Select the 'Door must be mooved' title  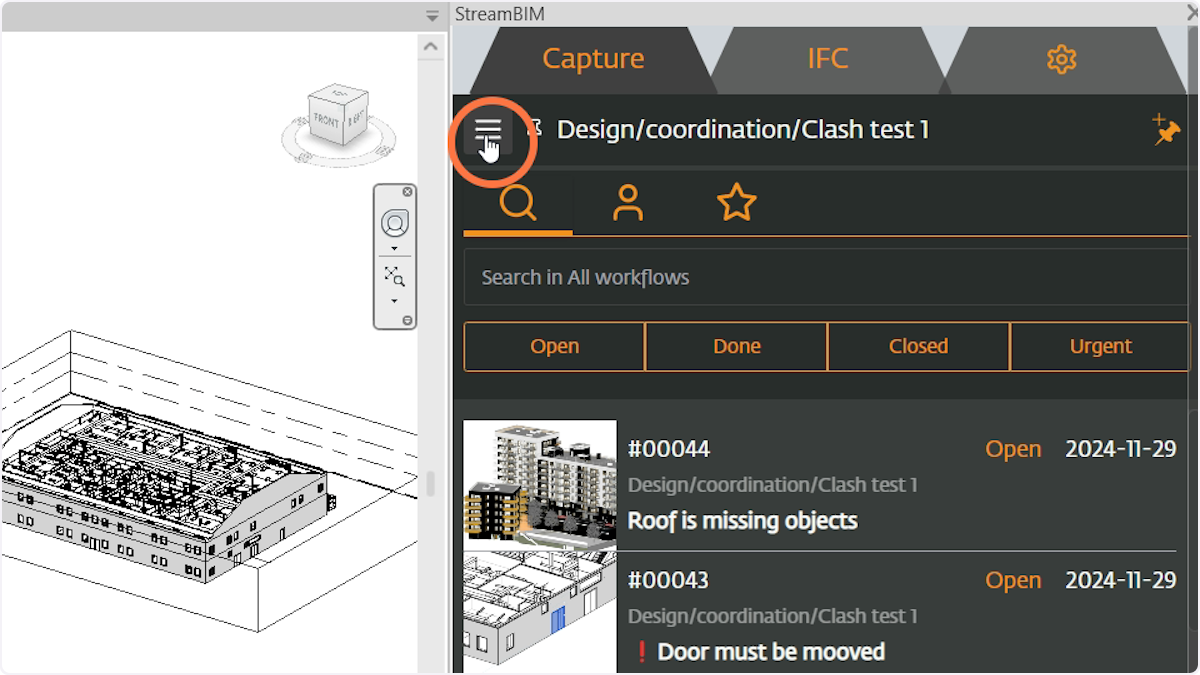click(x=771, y=652)
